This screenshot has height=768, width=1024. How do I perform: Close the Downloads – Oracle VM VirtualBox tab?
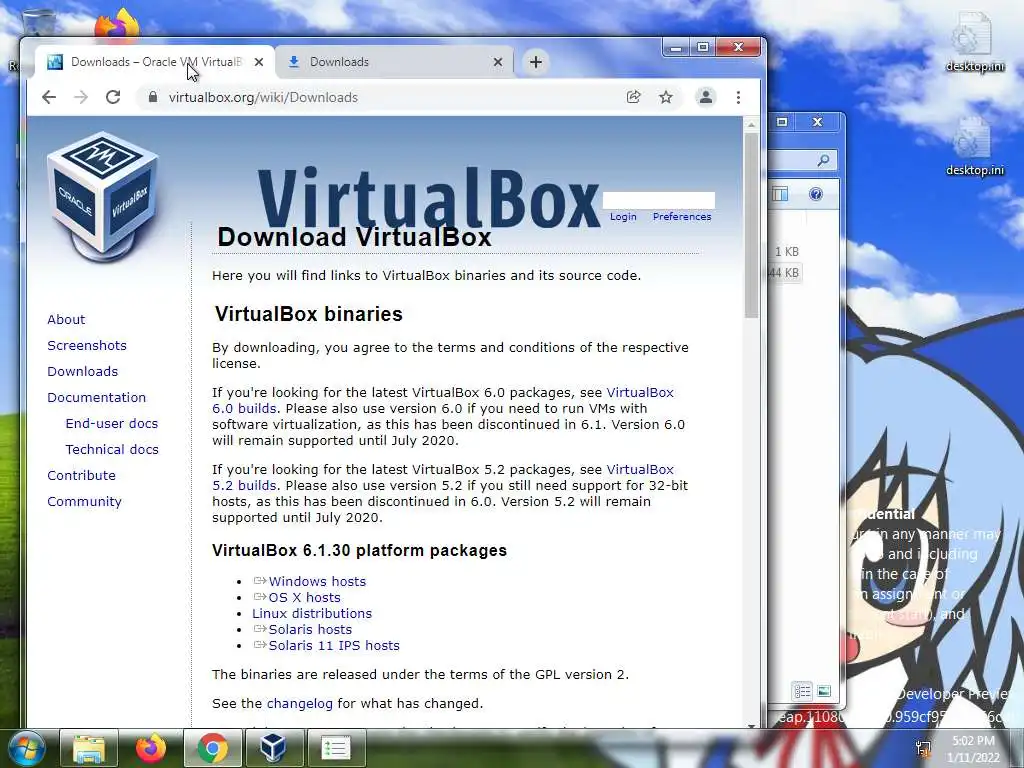tap(259, 62)
